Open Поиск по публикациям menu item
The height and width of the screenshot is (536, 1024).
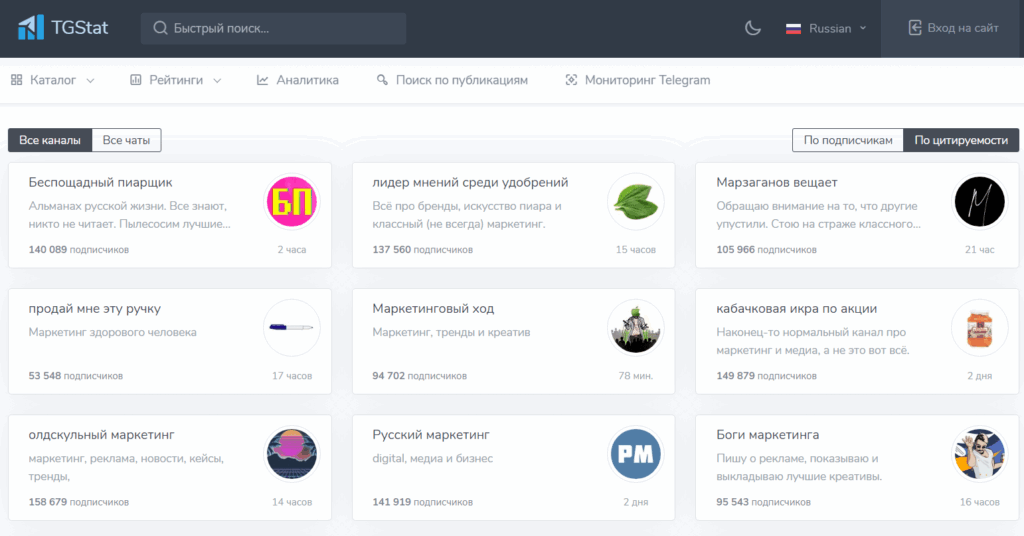pyautogui.click(x=452, y=80)
